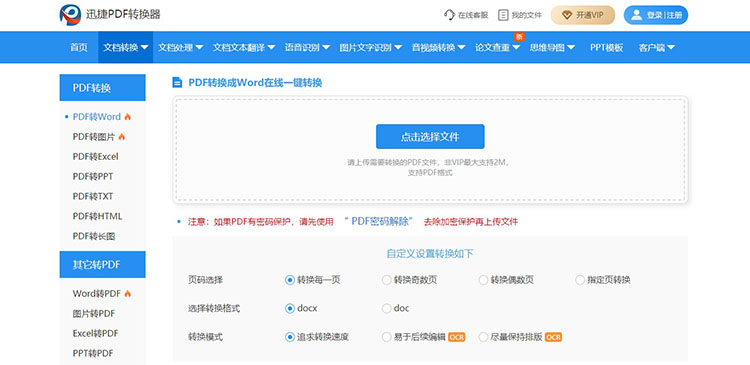750x365 pixels.
Task: Choose the docx output format
Action: tap(289, 309)
